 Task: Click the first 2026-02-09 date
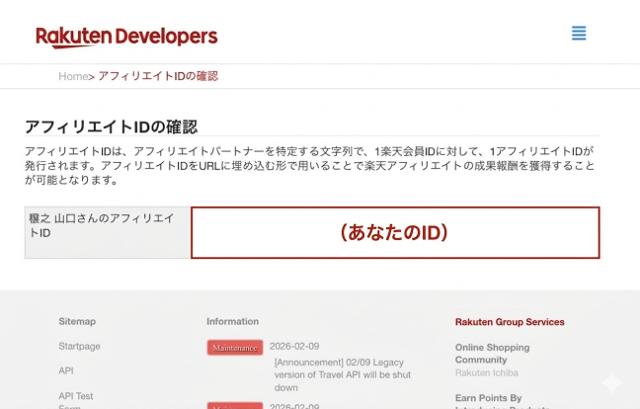point(294,346)
